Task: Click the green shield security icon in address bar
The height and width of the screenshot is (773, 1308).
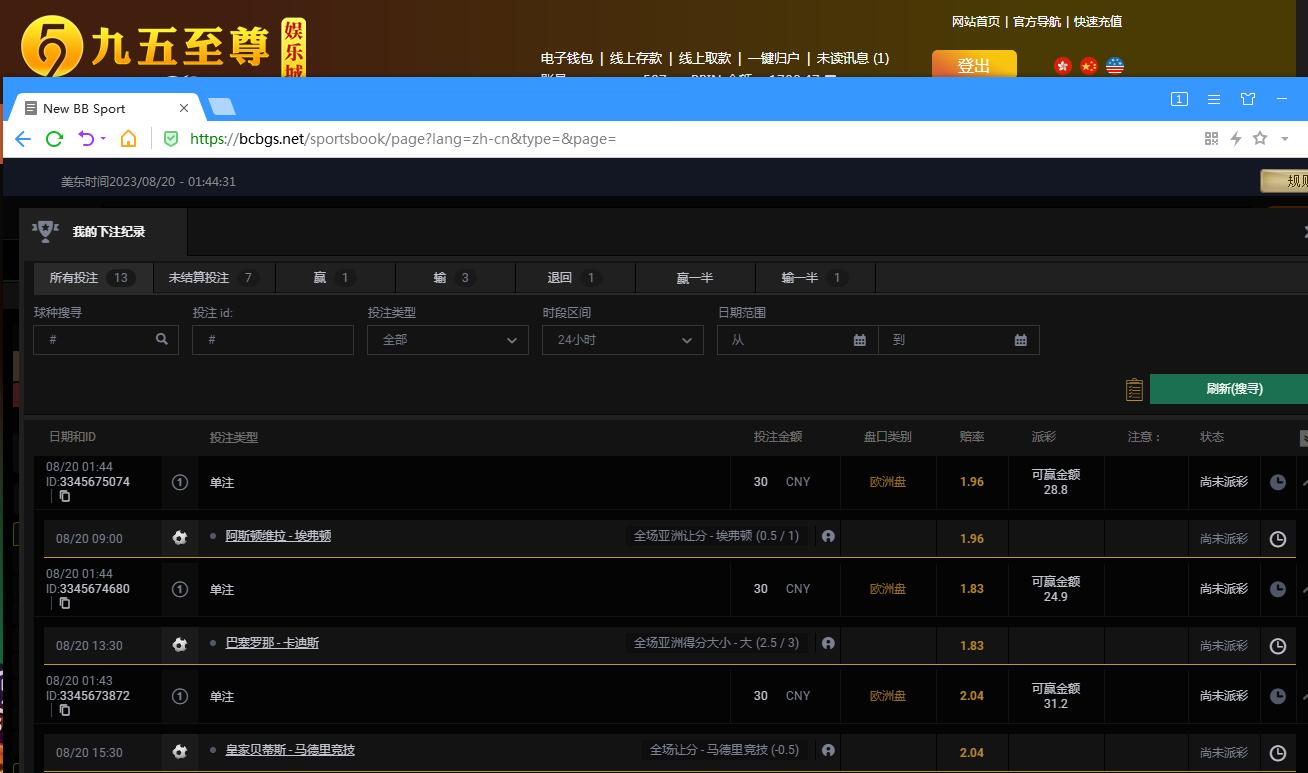Action: click(171, 139)
